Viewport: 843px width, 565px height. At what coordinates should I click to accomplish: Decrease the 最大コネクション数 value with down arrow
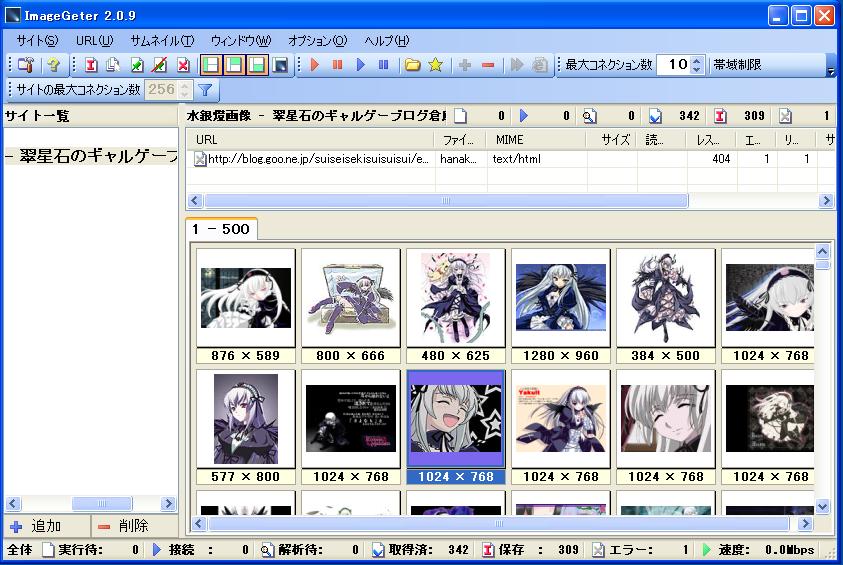697,70
